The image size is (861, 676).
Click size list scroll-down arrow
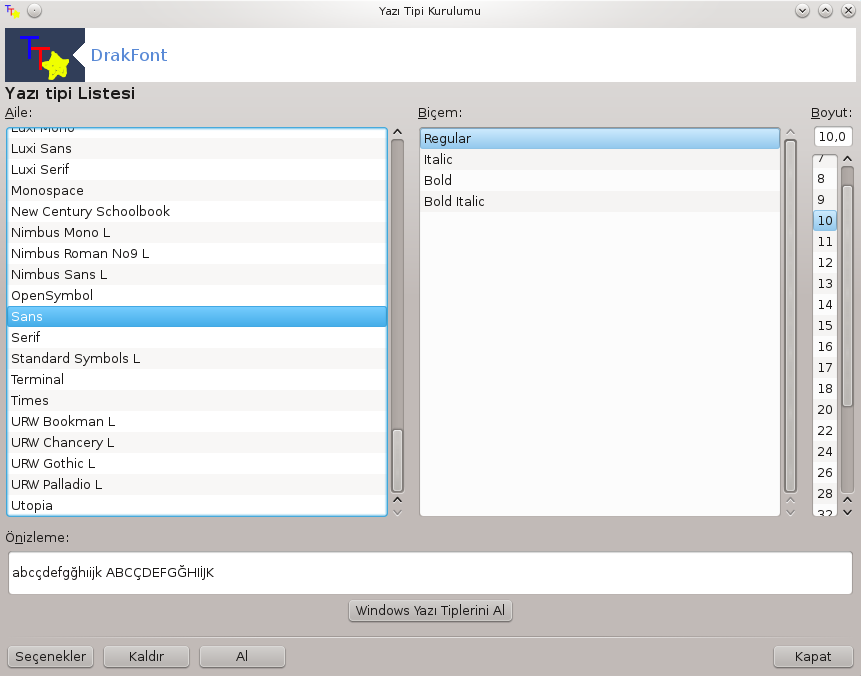(847, 512)
